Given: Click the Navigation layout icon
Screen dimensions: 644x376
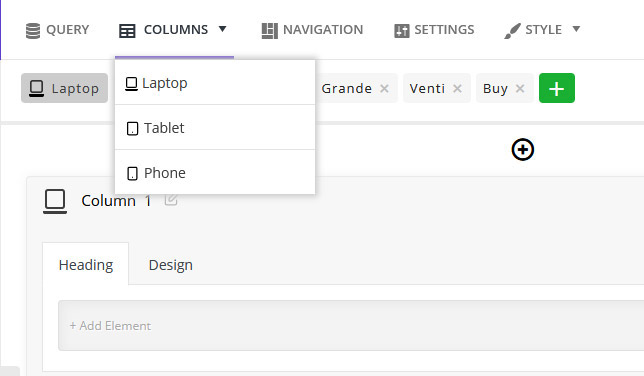Looking at the screenshot, I should pos(270,31).
